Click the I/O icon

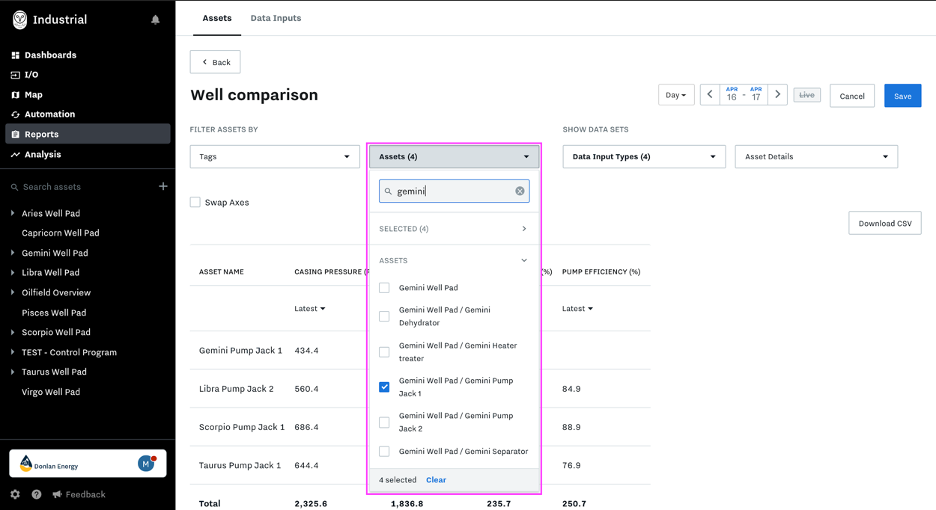16,75
